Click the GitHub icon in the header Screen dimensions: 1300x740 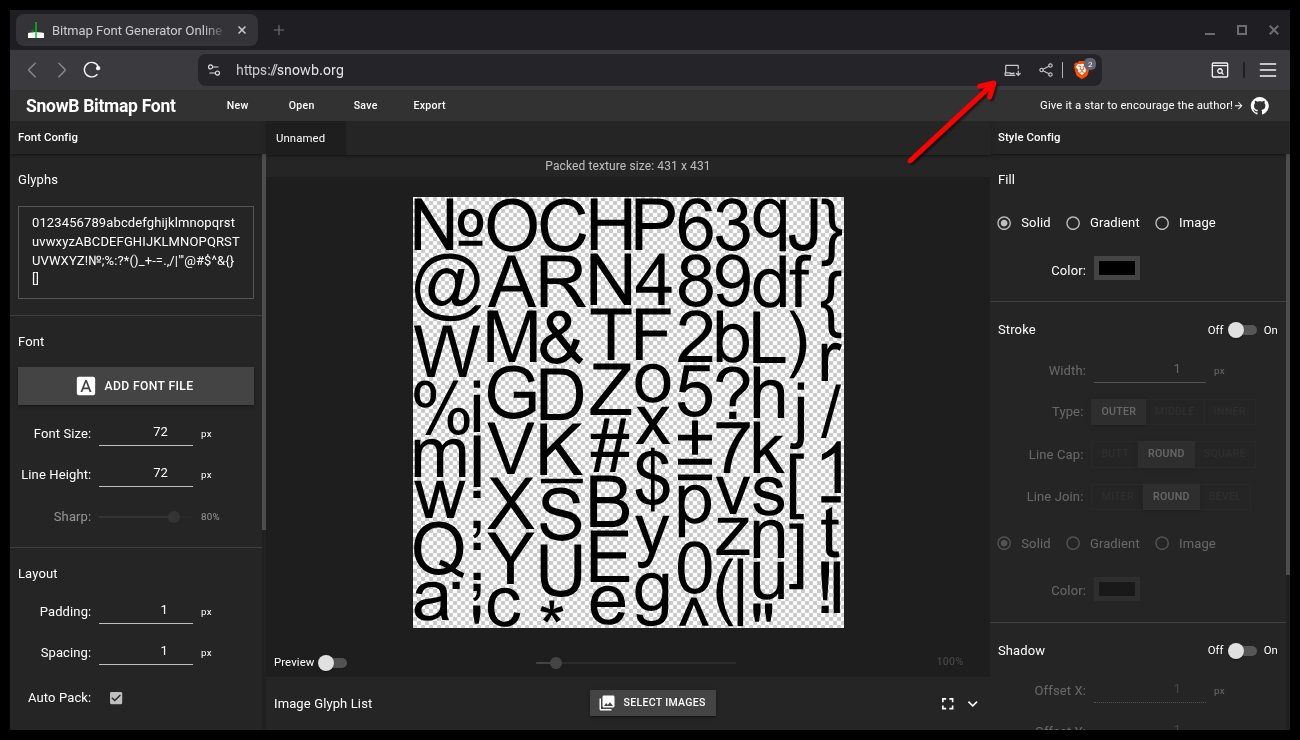coord(1260,105)
